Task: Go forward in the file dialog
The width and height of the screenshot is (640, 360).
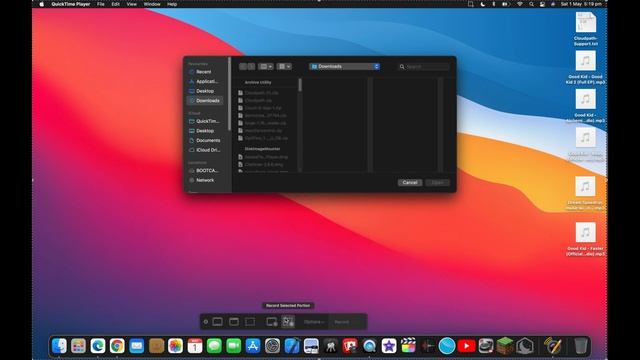Action: 251,67
